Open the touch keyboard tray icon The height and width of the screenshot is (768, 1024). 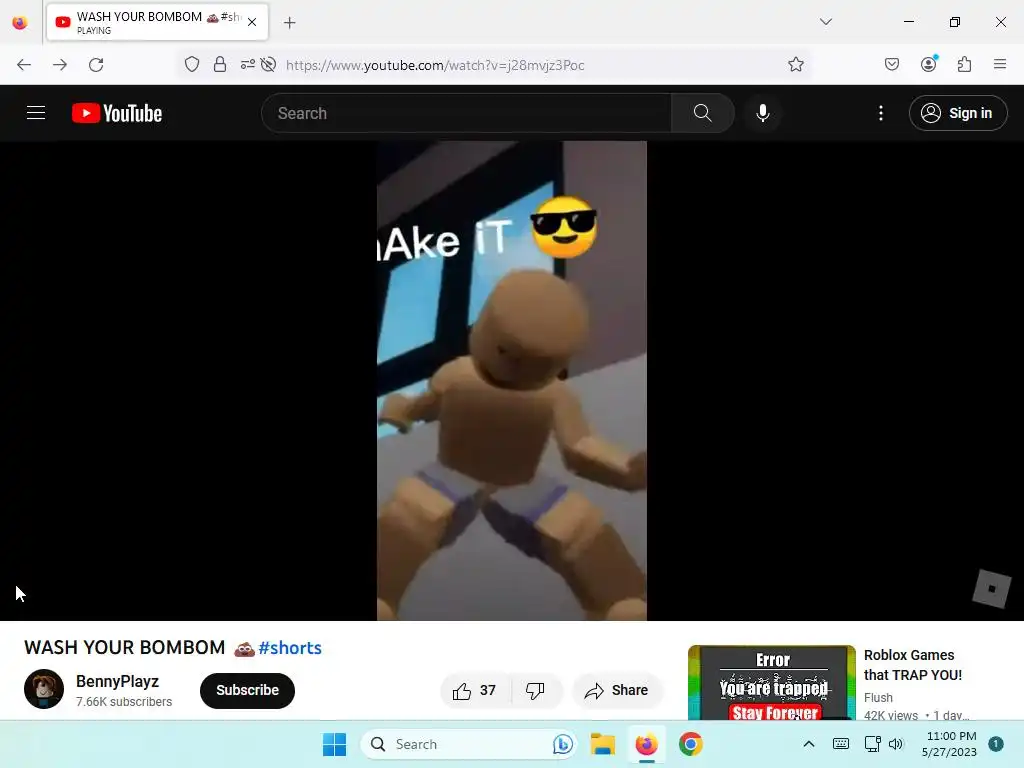[x=840, y=744]
